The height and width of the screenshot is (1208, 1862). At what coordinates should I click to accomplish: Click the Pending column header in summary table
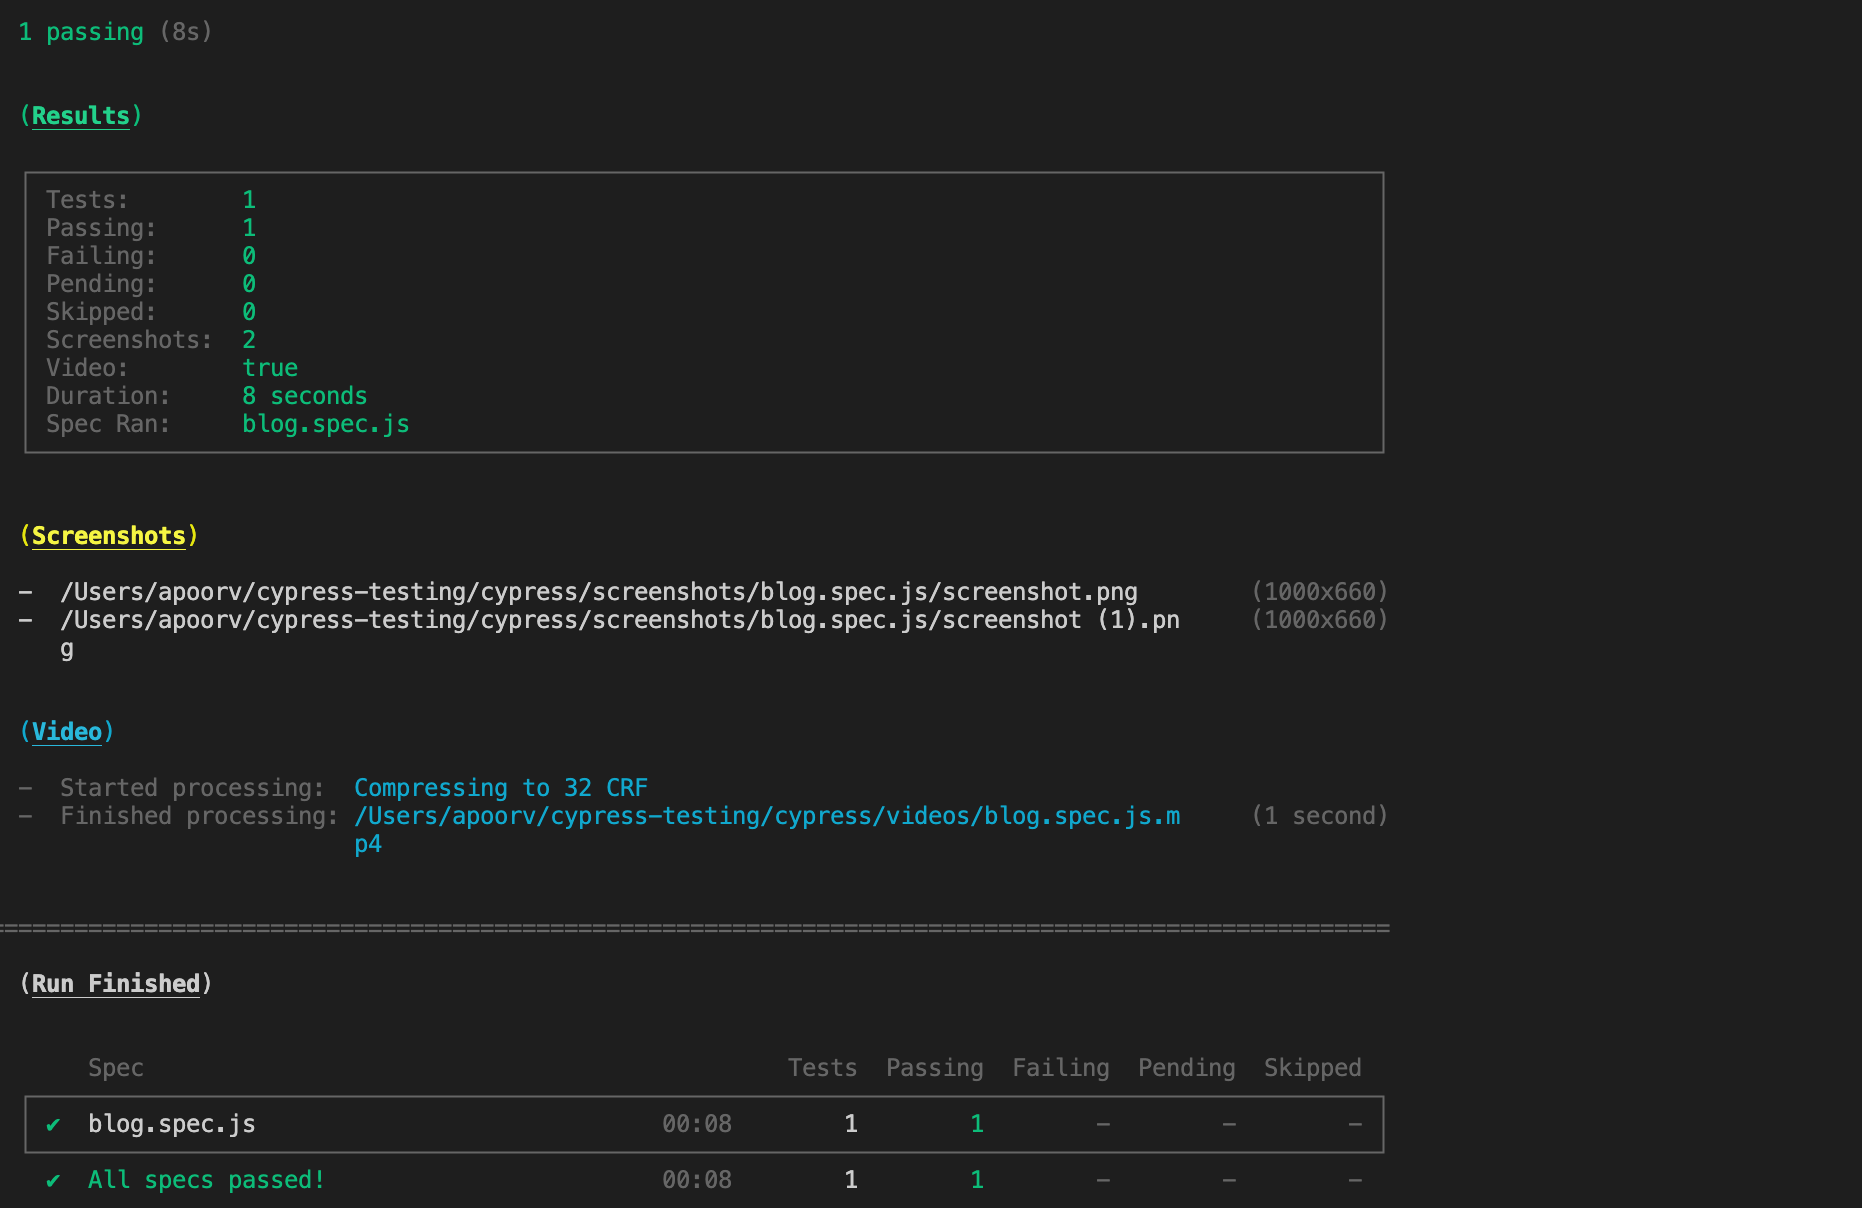pos(1186,1068)
